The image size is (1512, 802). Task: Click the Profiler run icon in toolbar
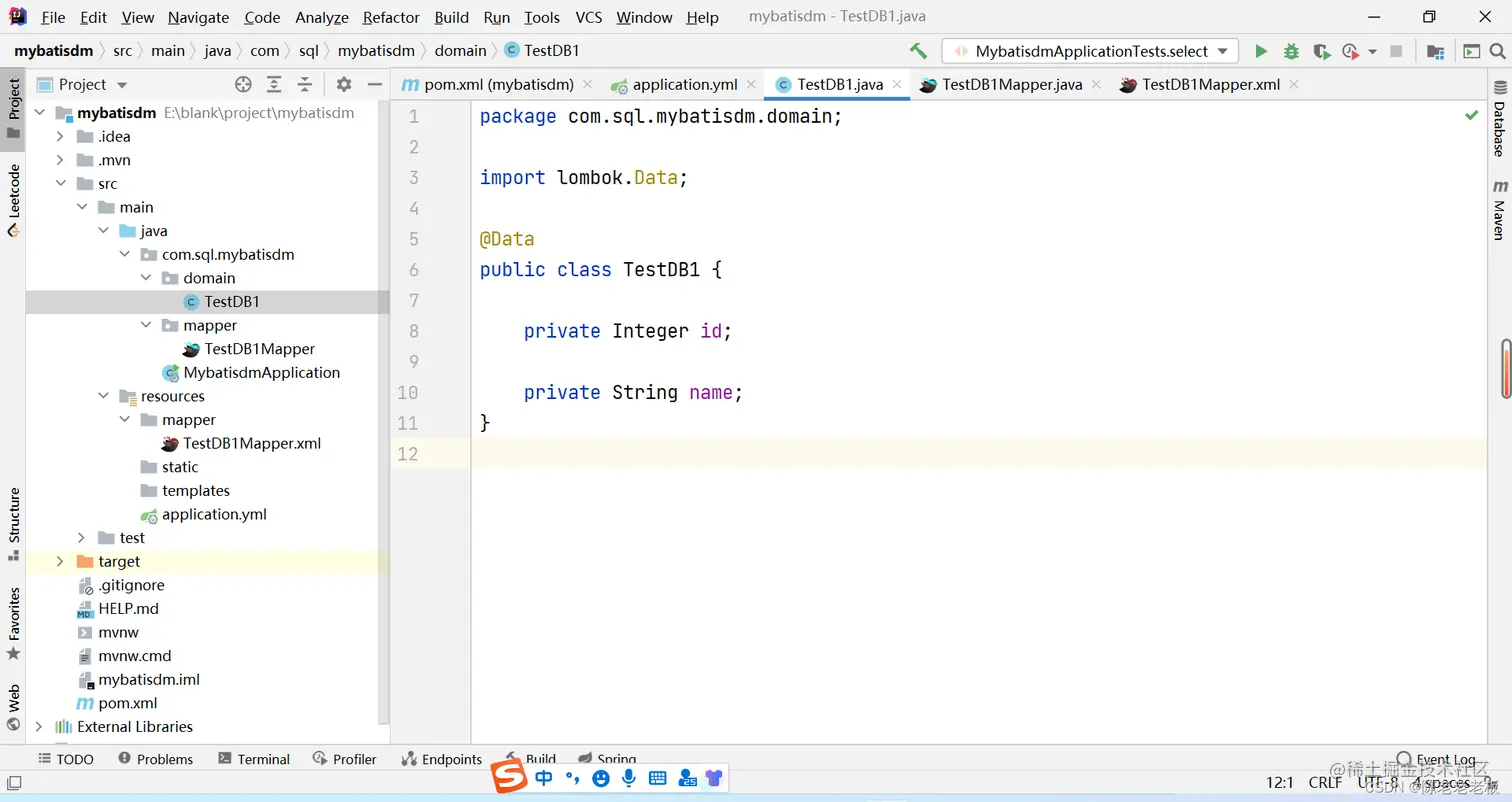1350,51
